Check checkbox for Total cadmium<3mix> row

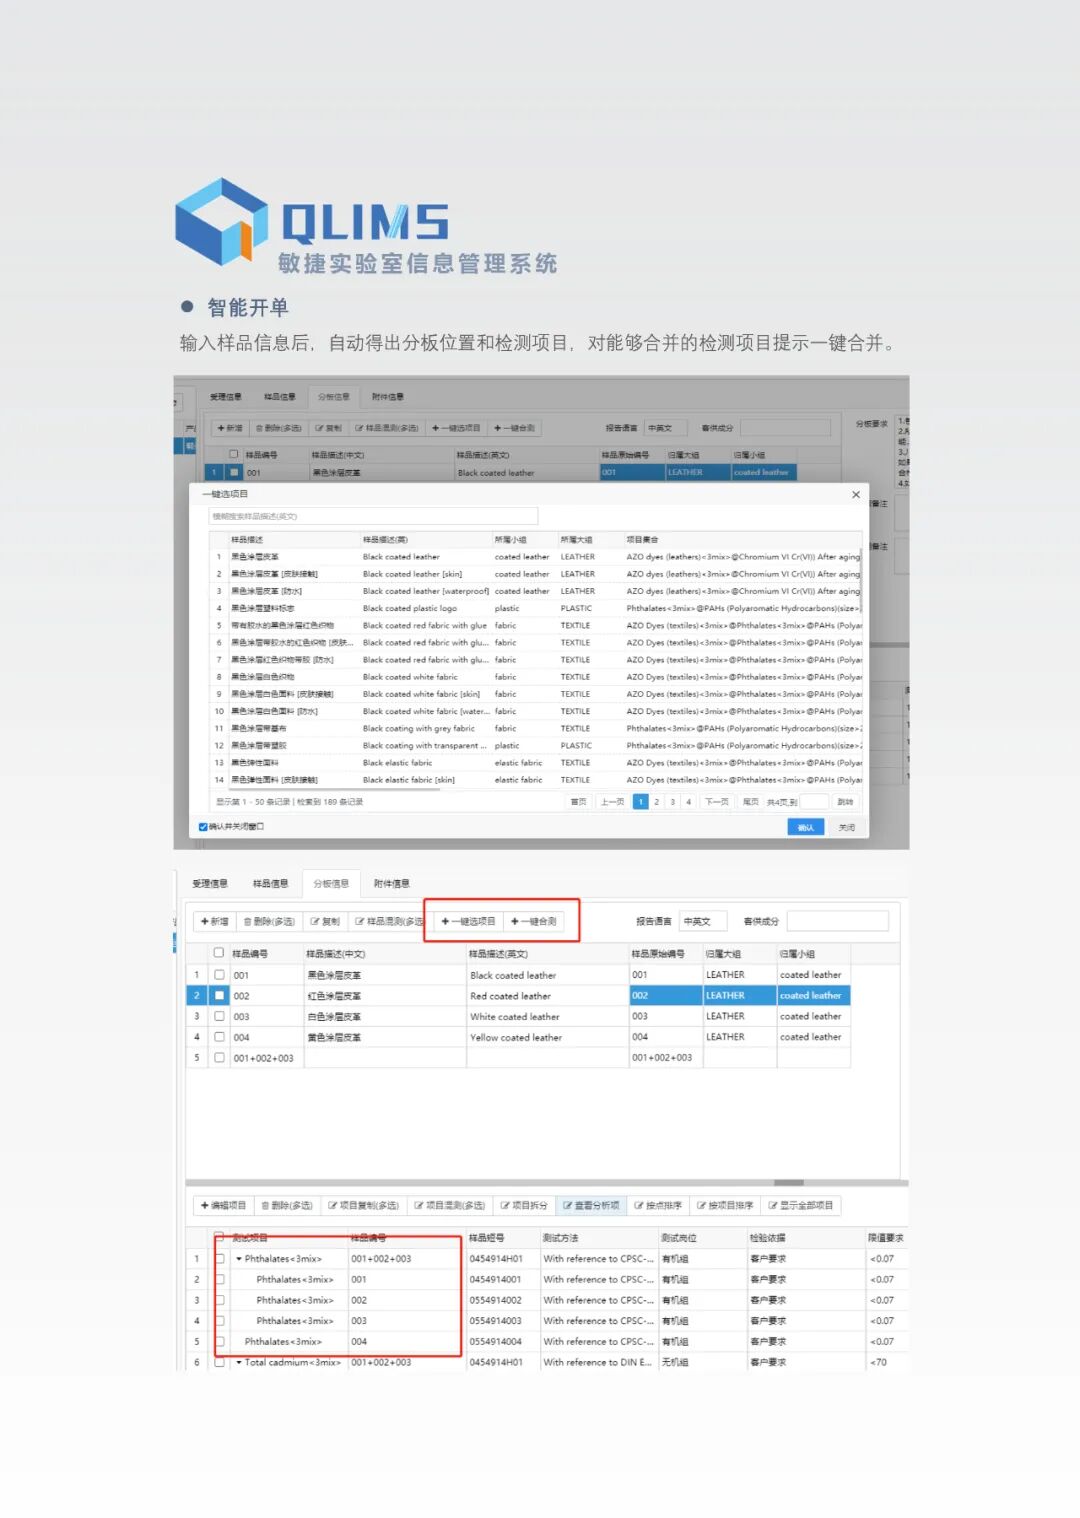click(x=219, y=1362)
